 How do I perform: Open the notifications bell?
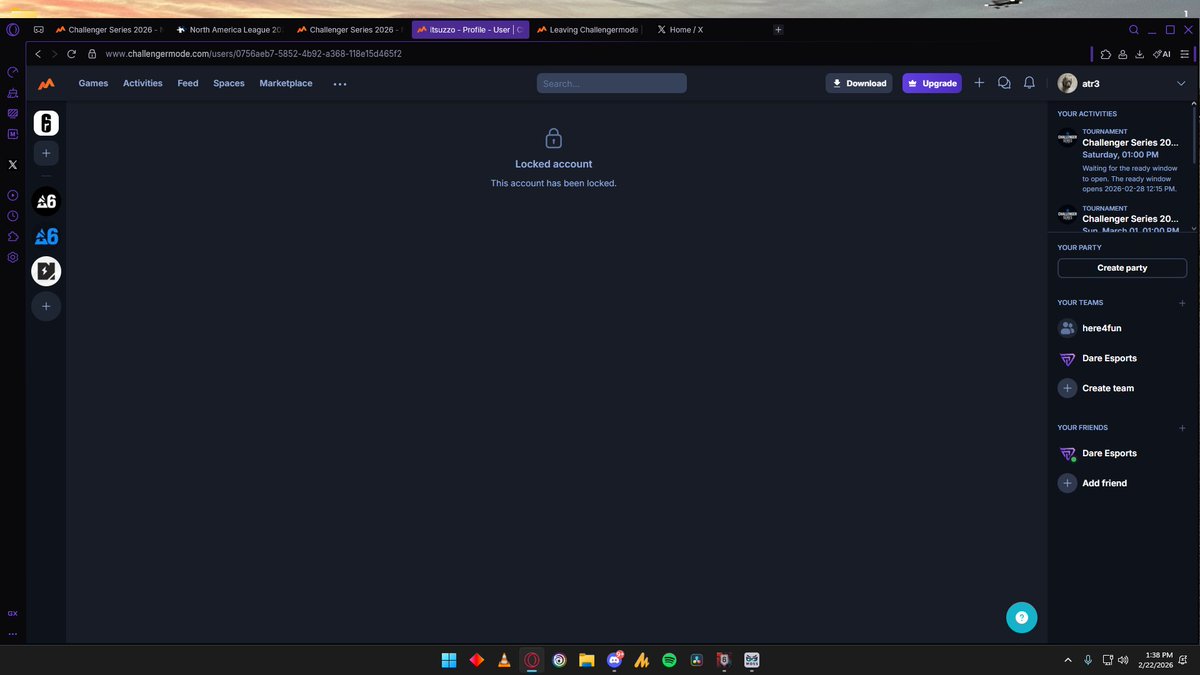(x=1029, y=83)
